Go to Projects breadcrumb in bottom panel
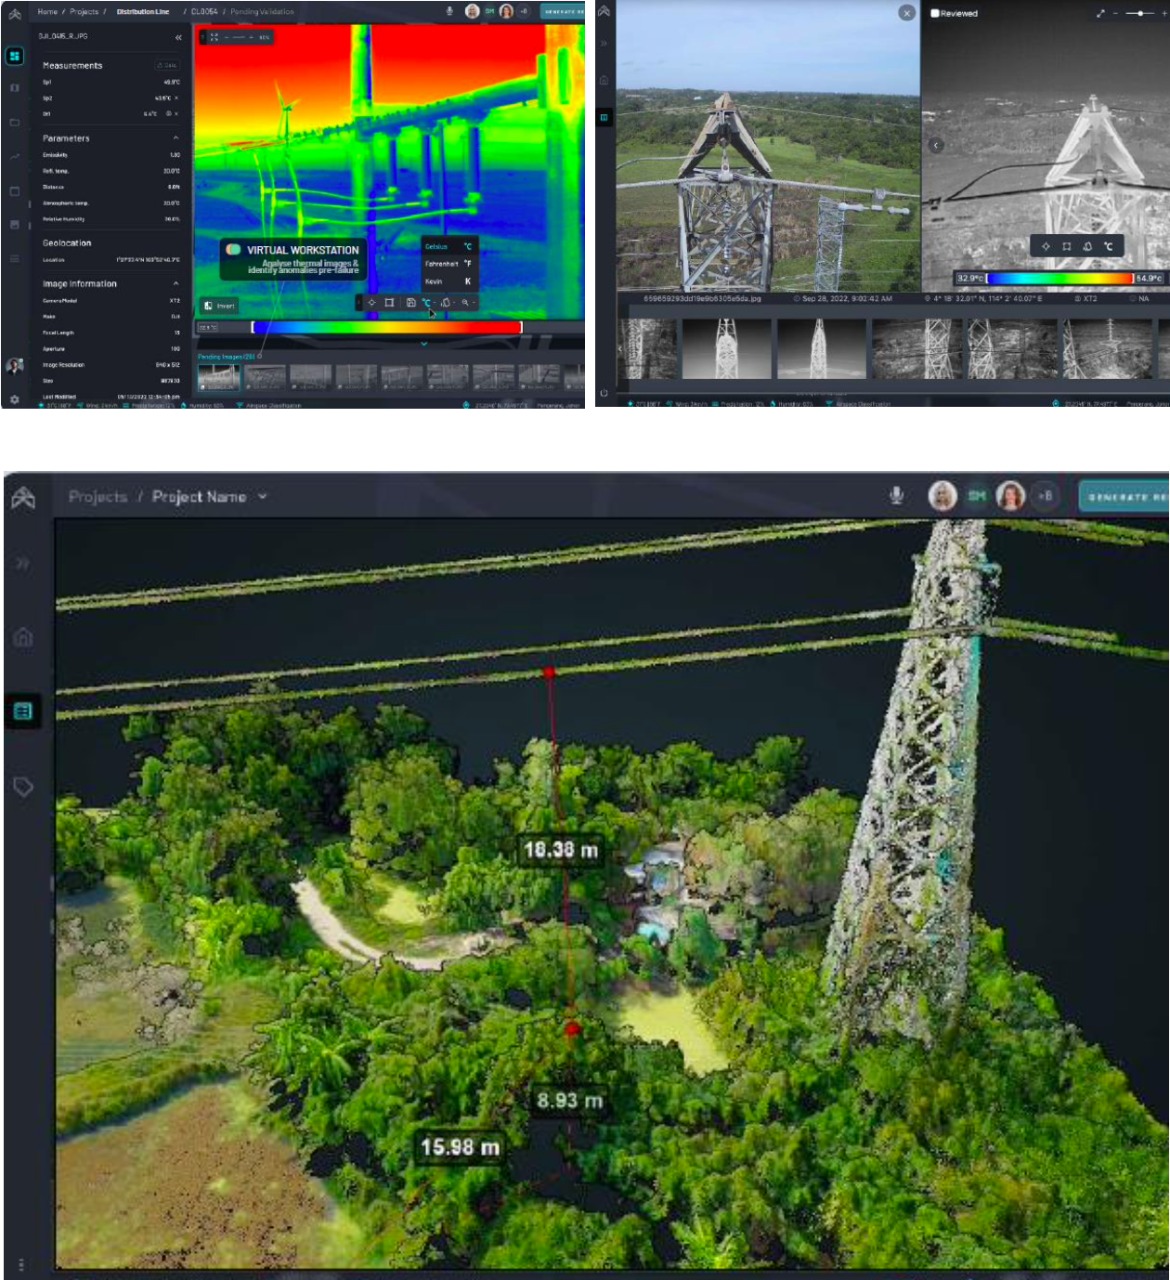The width and height of the screenshot is (1170, 1280). (98, 496)
